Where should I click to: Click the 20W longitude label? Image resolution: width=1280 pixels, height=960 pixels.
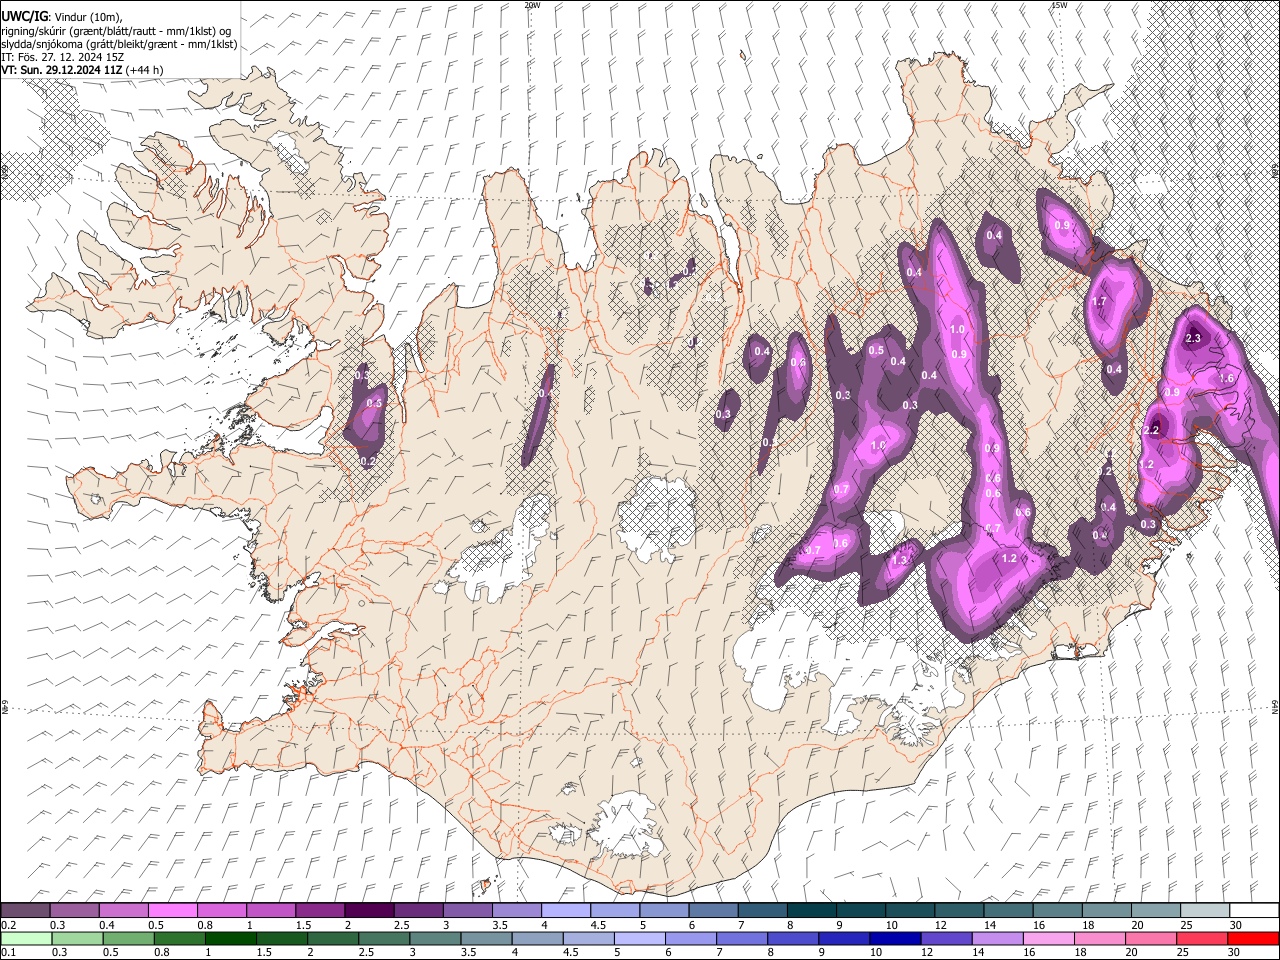[x=532, y=5]
